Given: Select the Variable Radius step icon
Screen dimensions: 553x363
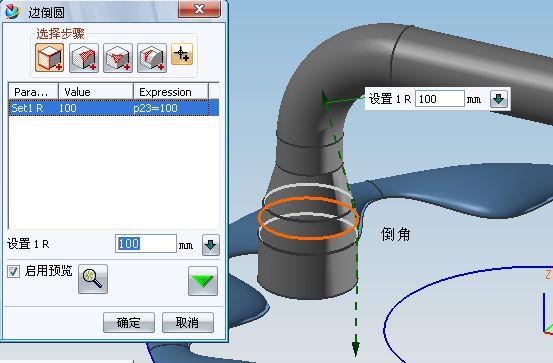Looking at the screenshot, I should pyautogui.click(x=84, y=58).
